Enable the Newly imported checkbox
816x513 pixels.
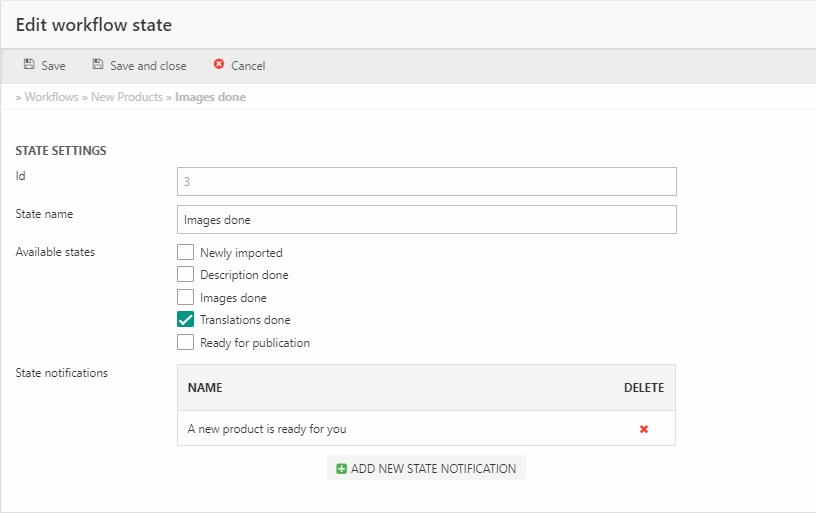(185, 252)
